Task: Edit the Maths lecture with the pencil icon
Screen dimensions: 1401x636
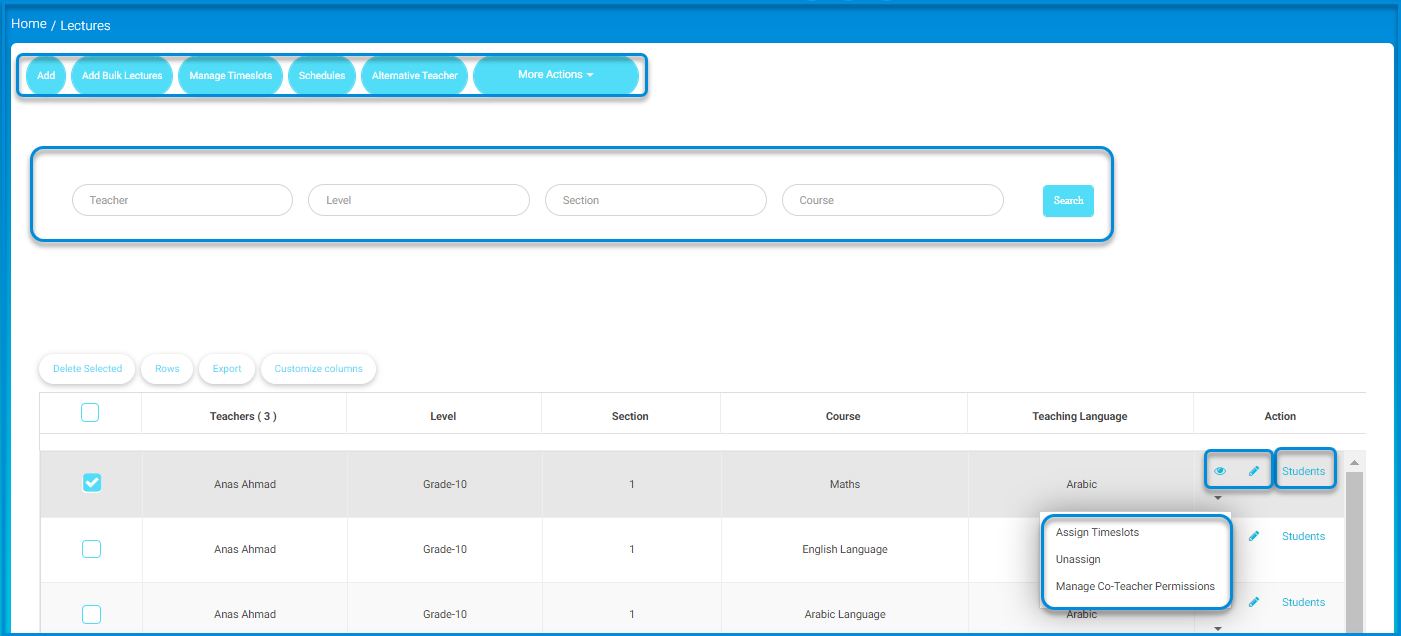Action: (1254, 471)
